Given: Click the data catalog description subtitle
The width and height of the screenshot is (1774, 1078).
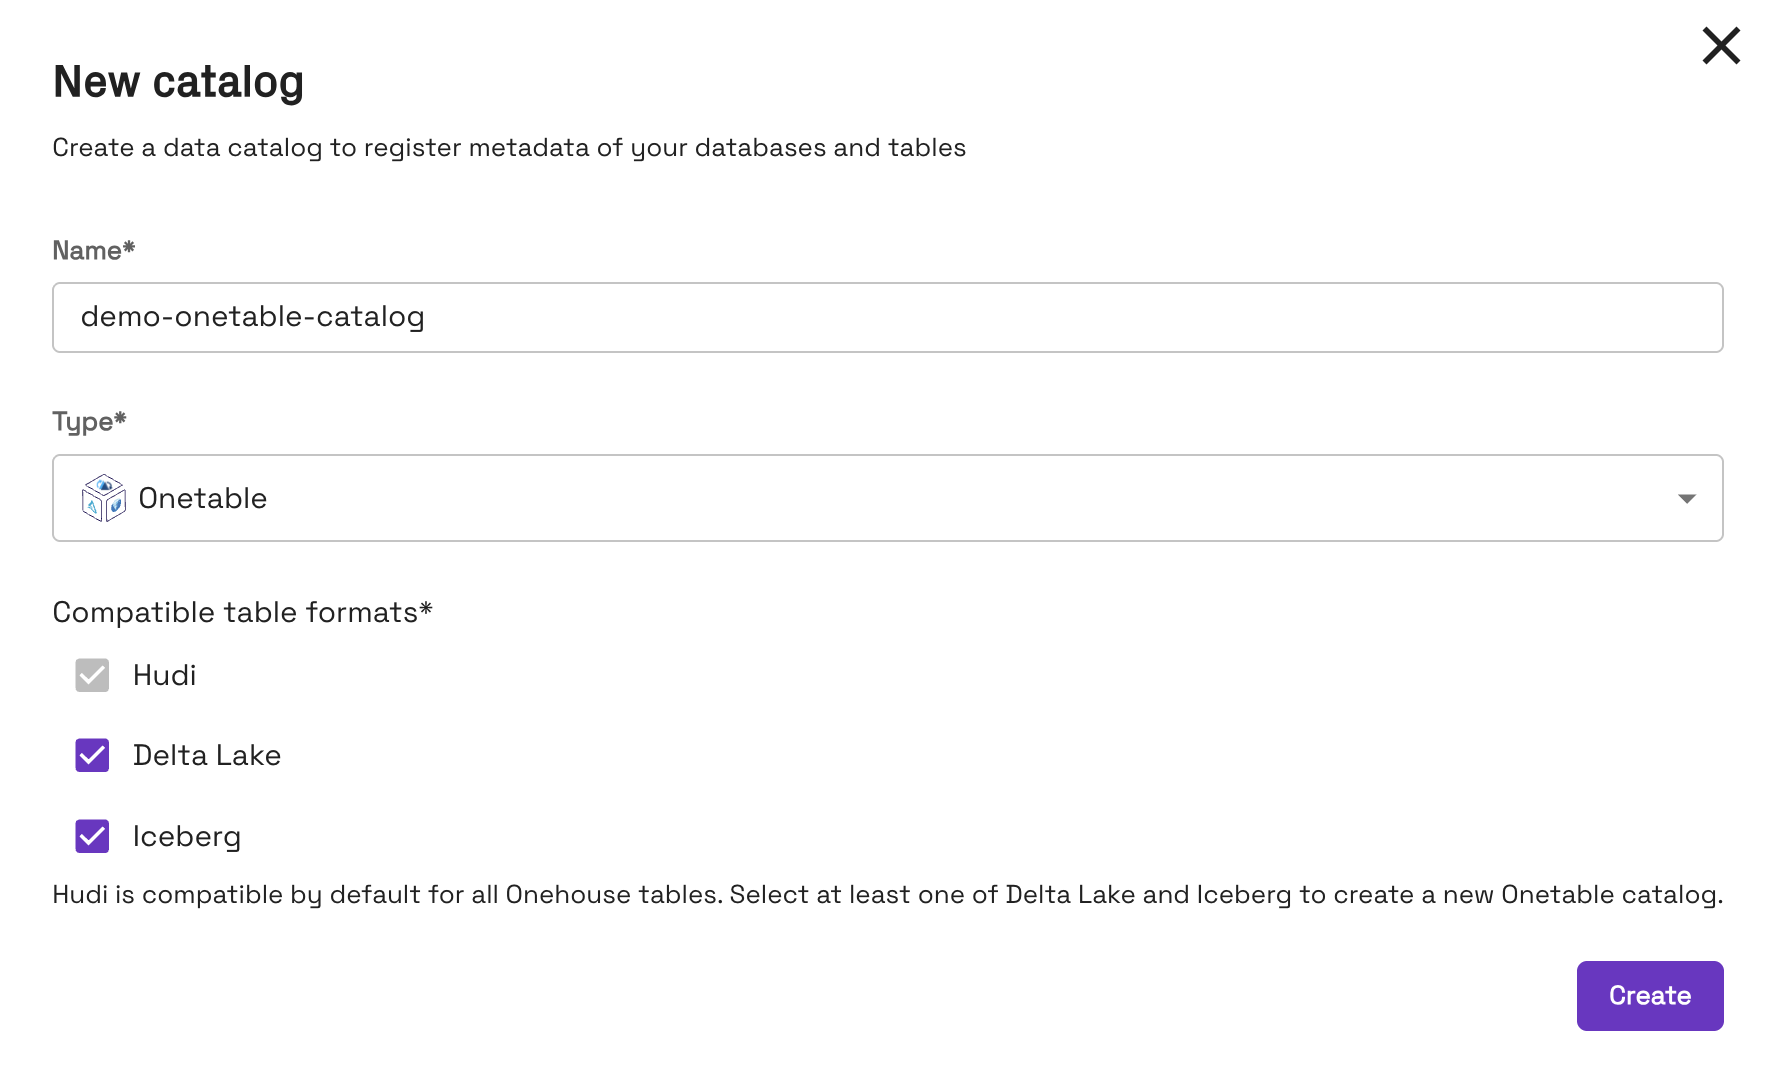Looking at the screenshot, I should tap(509, 148).
